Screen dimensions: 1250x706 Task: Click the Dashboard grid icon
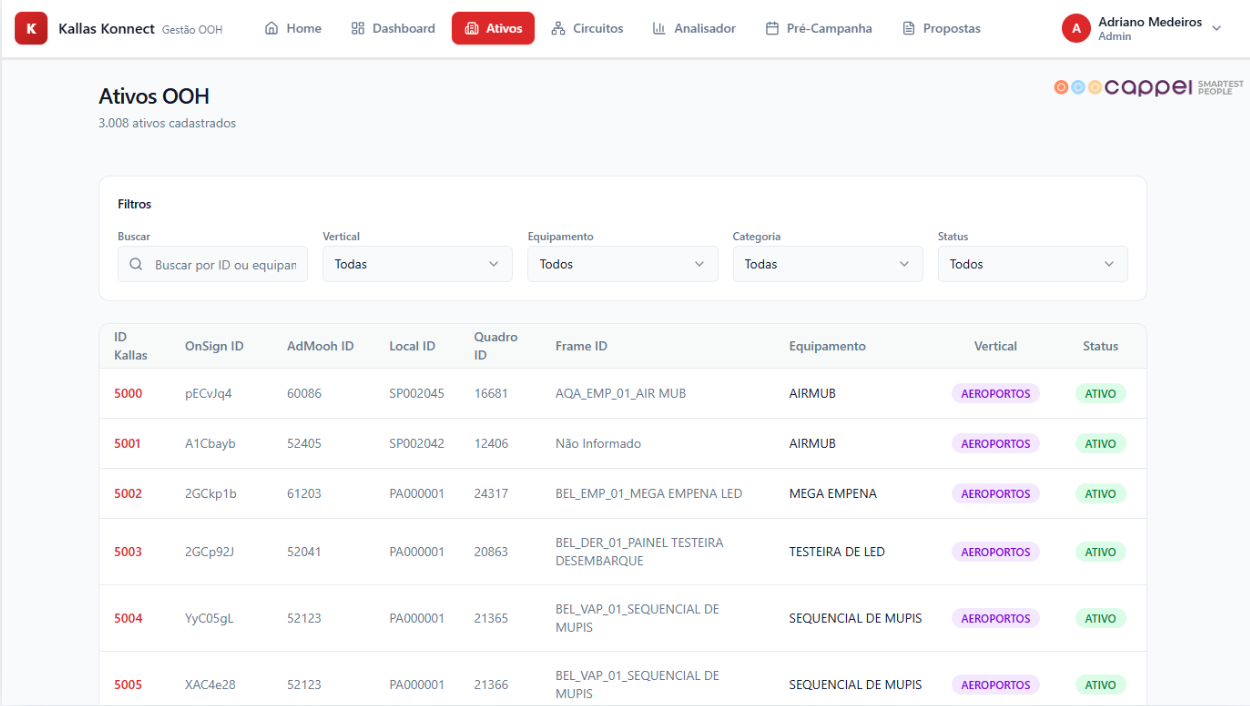pos(358,29)
